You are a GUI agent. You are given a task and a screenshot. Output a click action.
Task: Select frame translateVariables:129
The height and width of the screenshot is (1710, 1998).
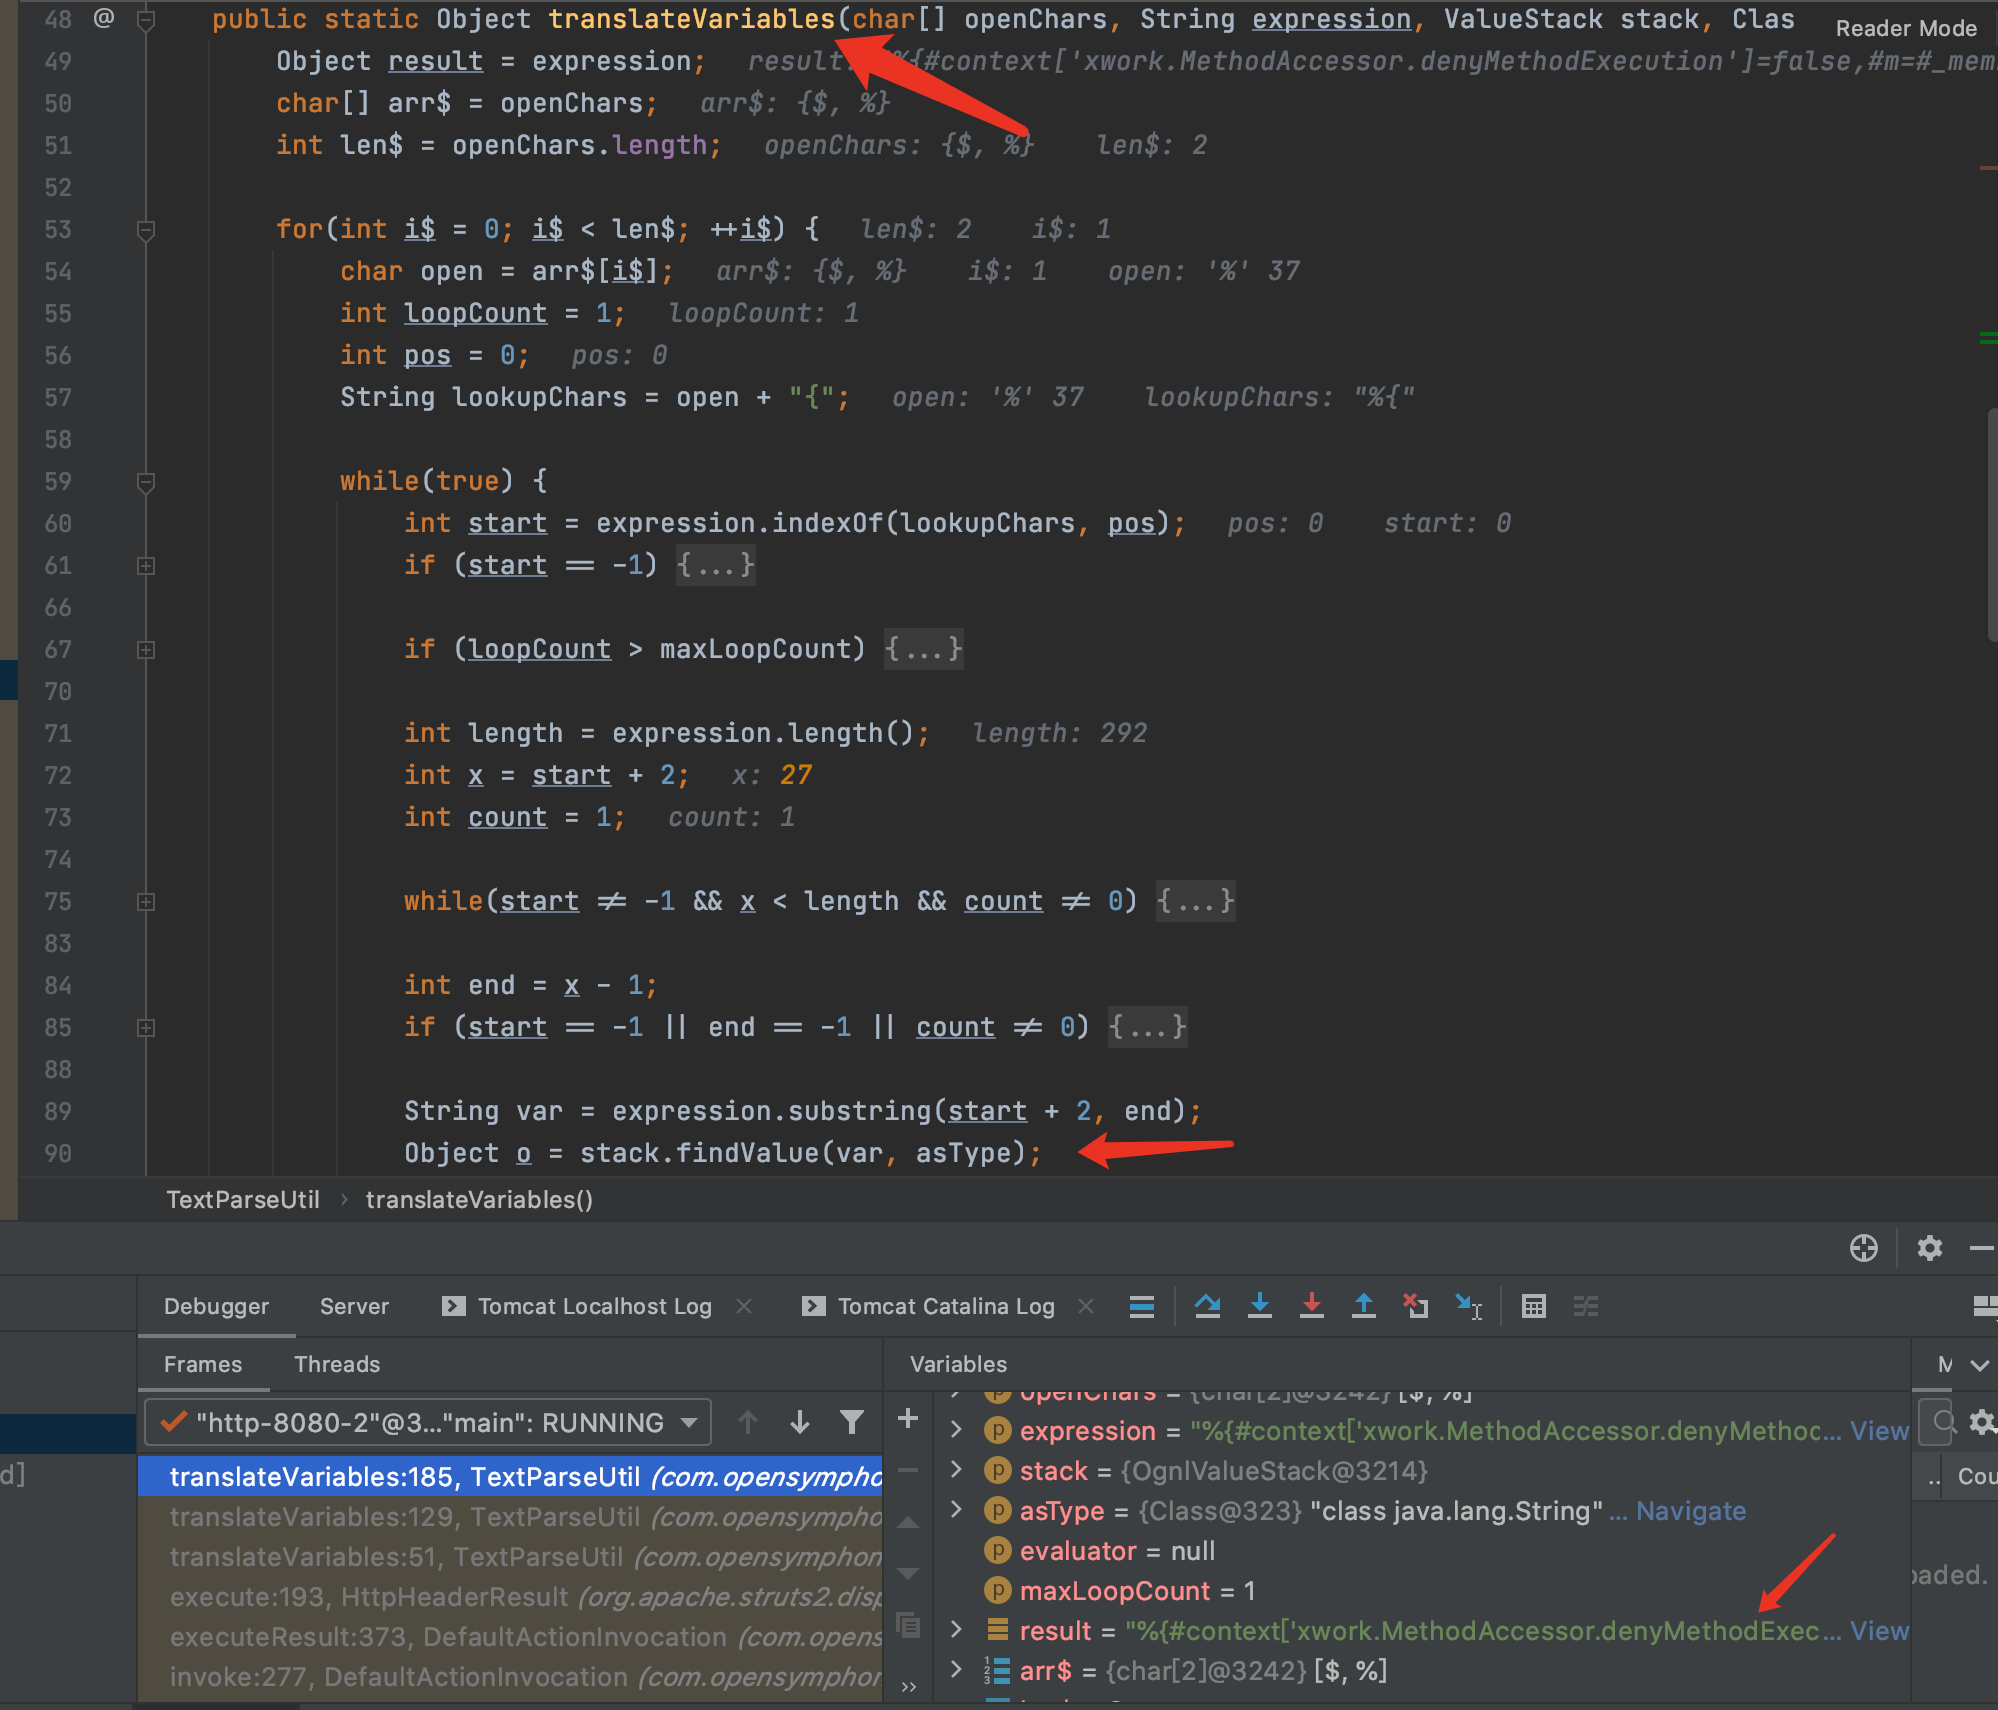click(510, 1516)
